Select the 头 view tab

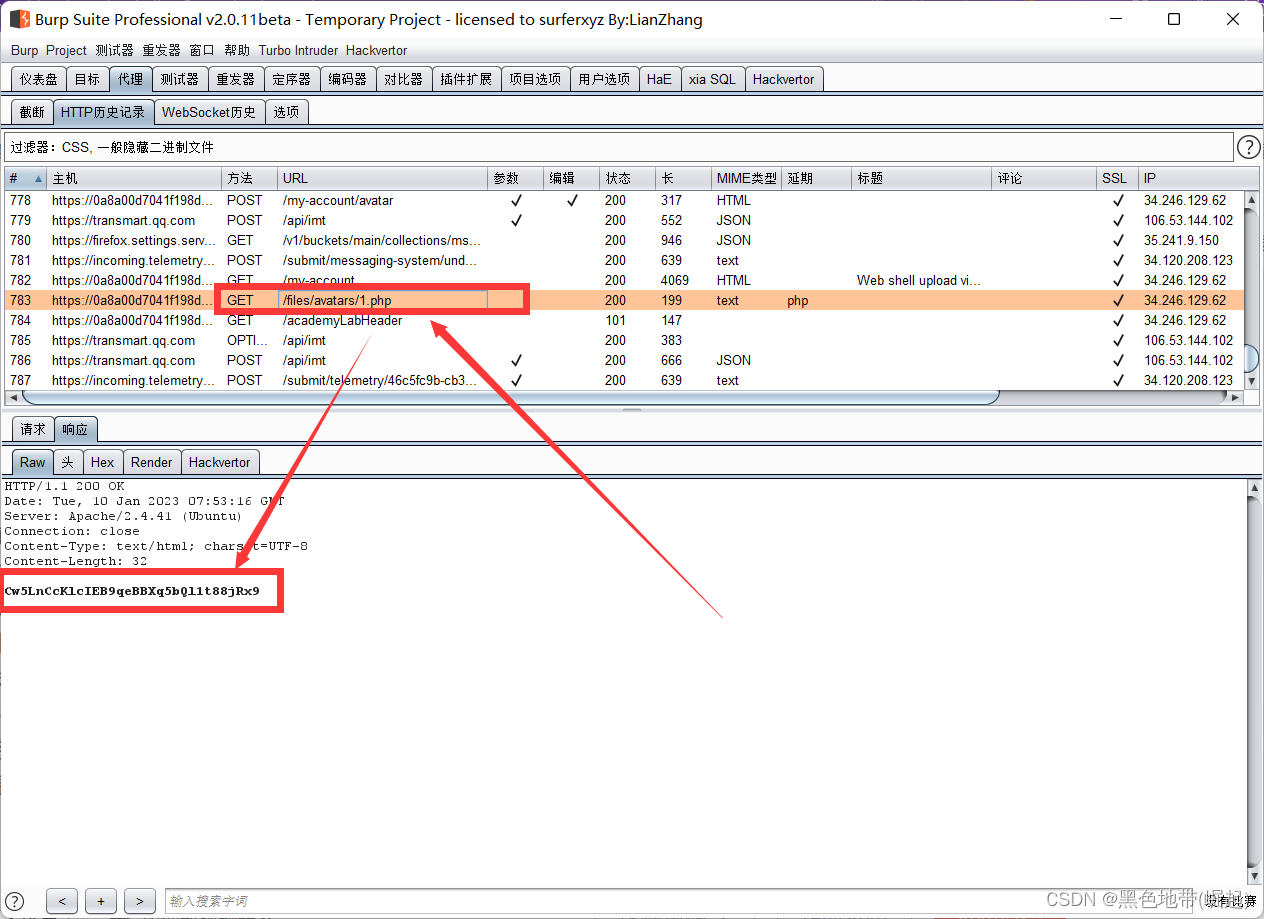pyautogui.click(x=68, y=462)
